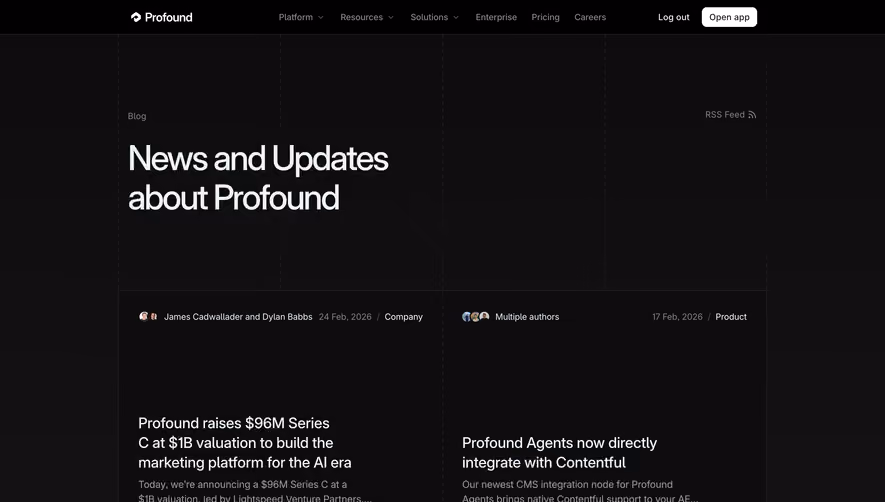Click the excerpt beginning Our newest CMS integration
This screenshot has height=502, width=885.
click(580, 491)
